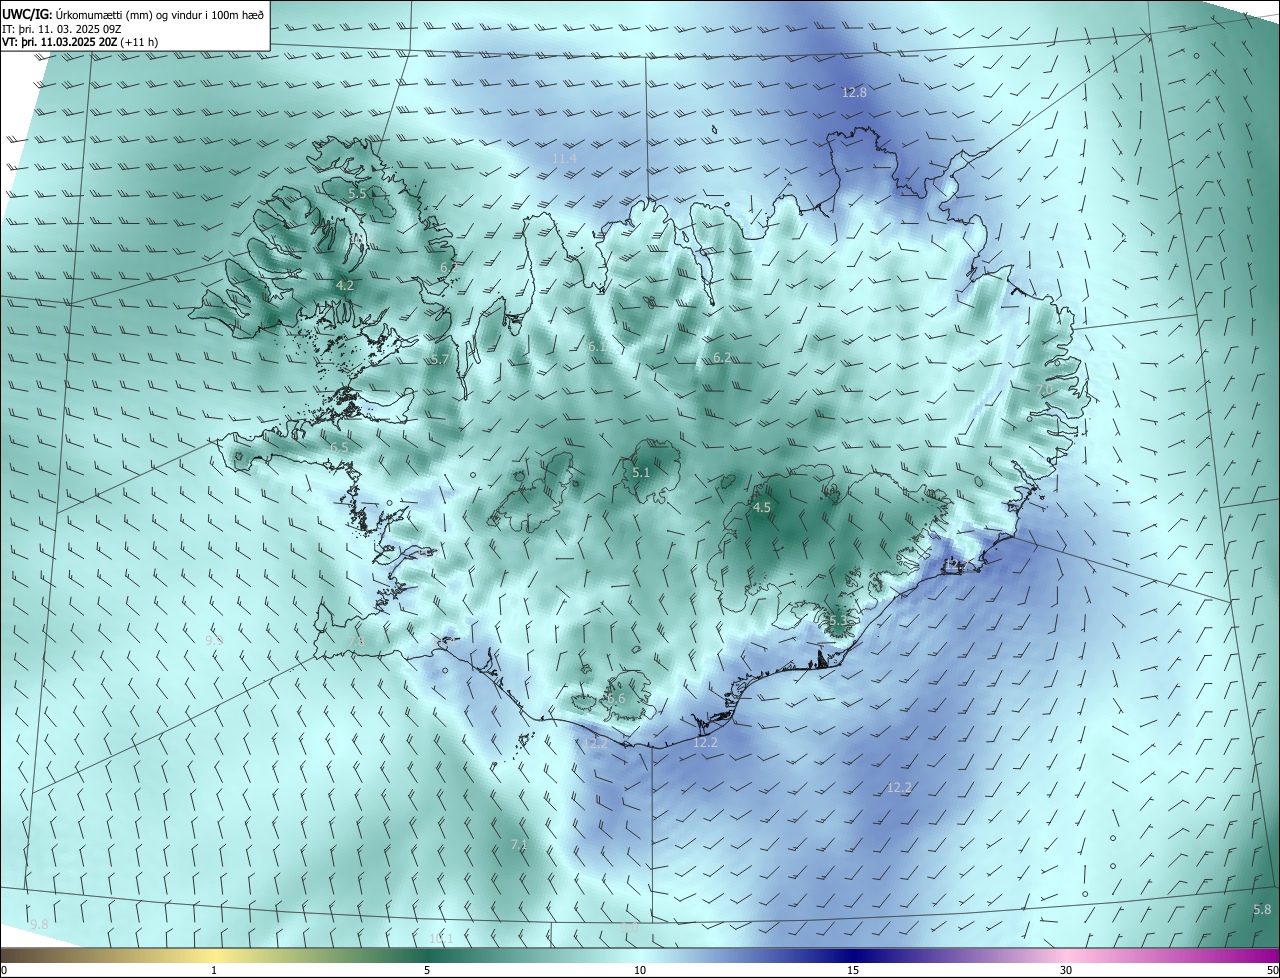Click the colorbar tick label 10
Screen dimensions: 1280x978
tap(640, 970)
